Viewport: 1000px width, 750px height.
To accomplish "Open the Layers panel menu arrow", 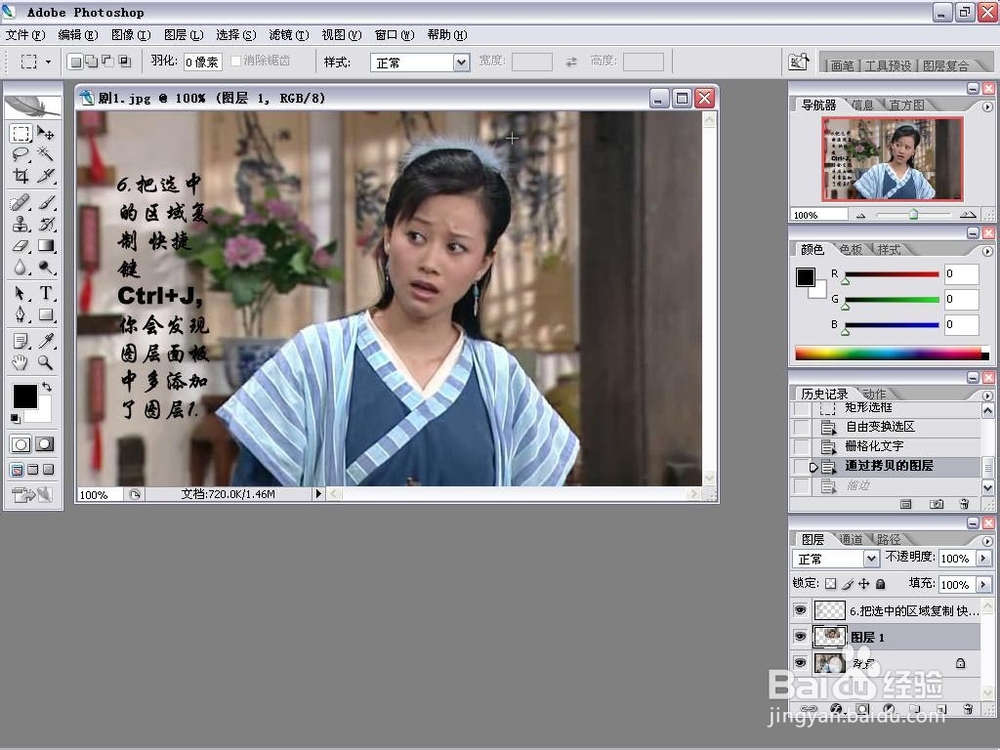I will pos(987,539).
